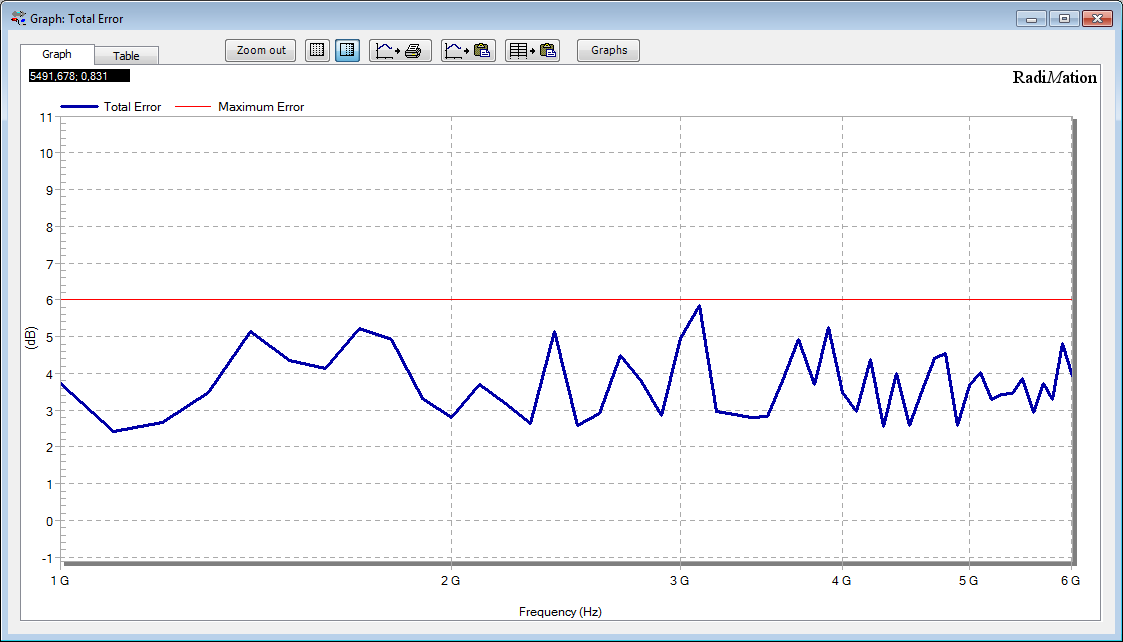The height and width of the screenshot is (642, 1123).
Task: Print the graph using the printer icon
Action: point(401,50)
